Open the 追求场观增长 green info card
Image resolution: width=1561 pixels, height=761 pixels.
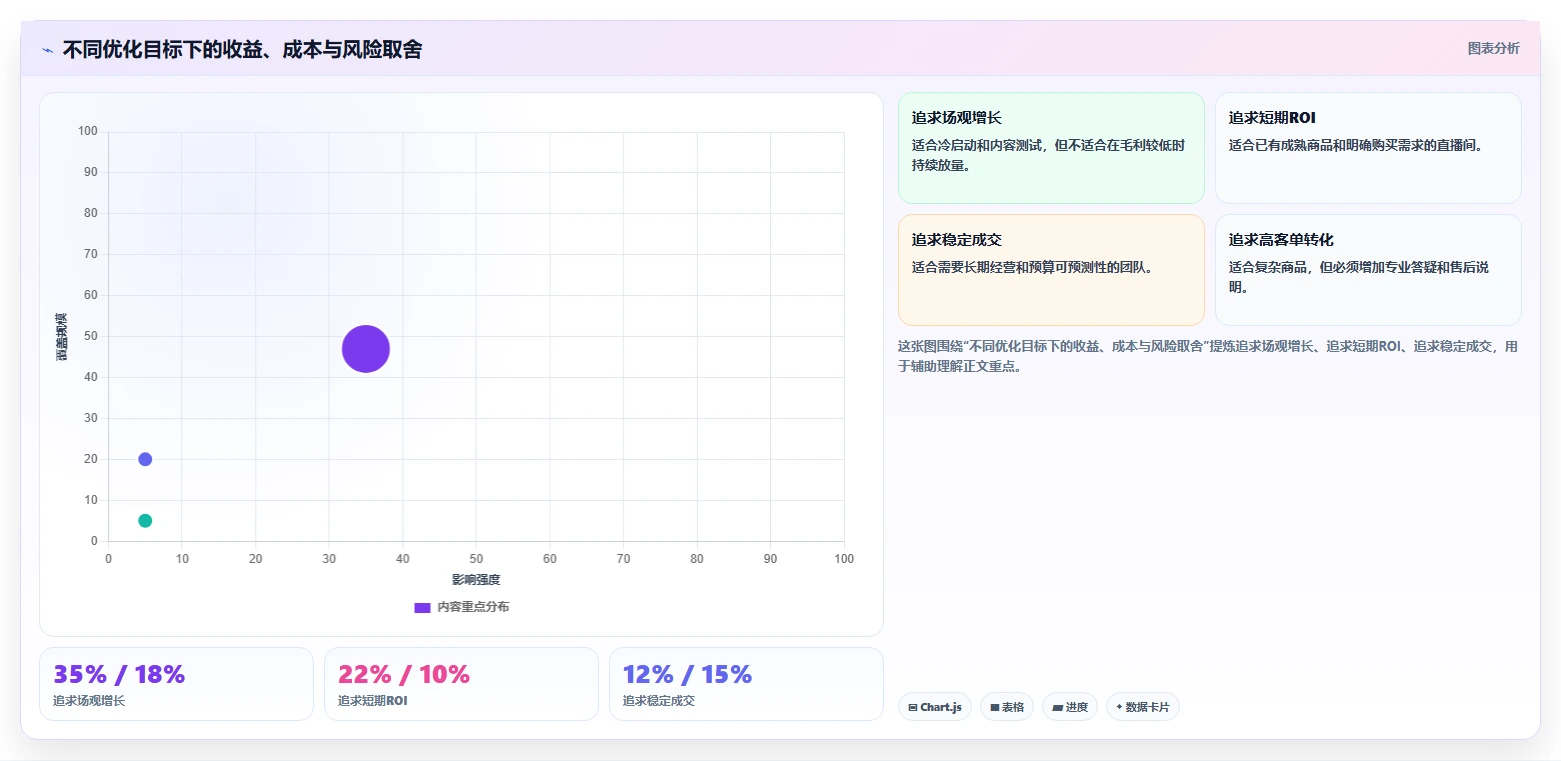[1051, 148]
